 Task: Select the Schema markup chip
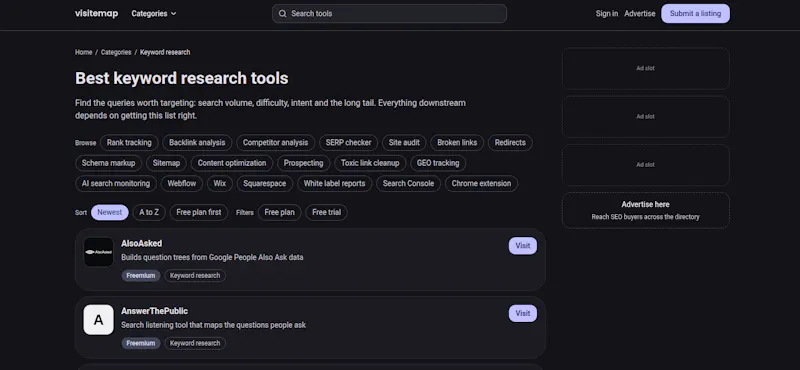pyautogui.click(x=109, y=163)
